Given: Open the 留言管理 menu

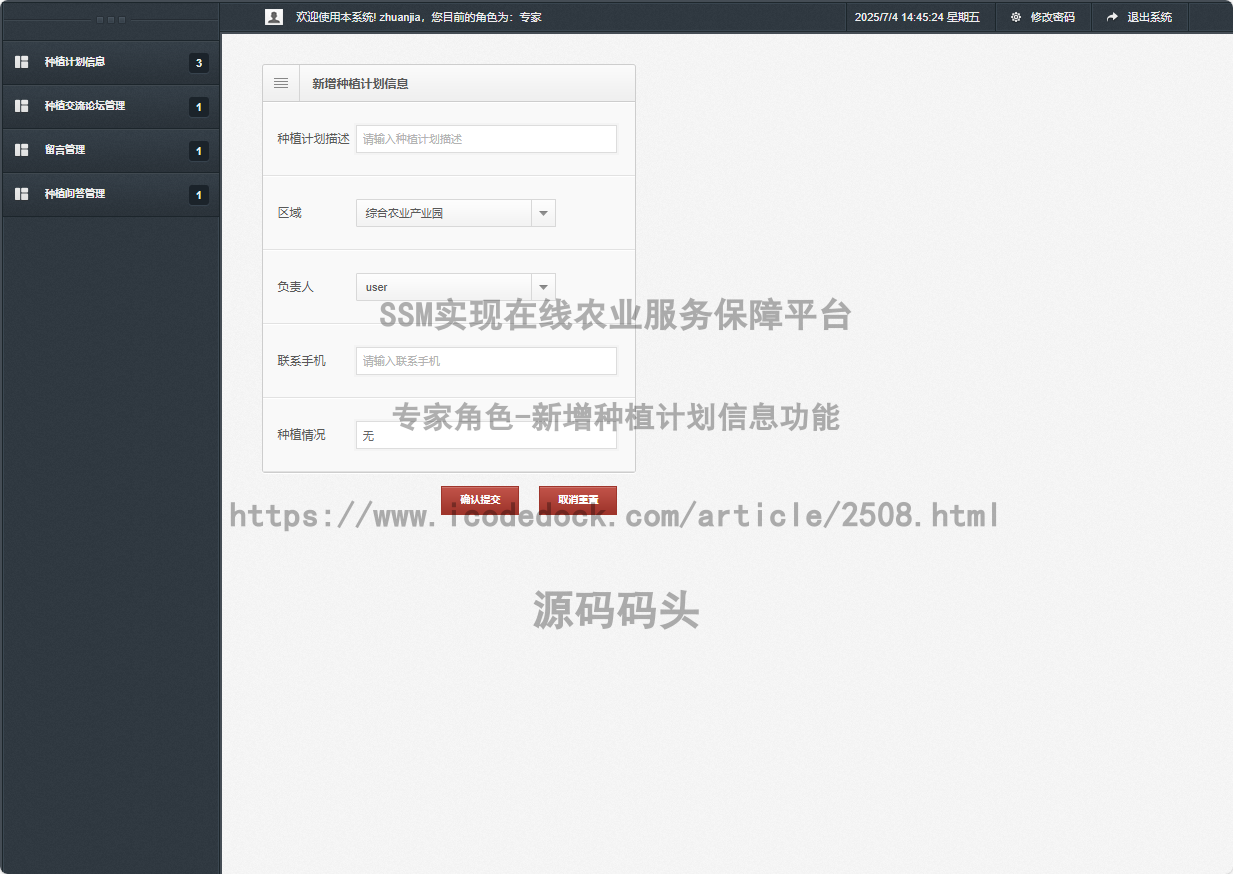Looking at the screenshot, I should pyautogui.click(x=110, y=151).
